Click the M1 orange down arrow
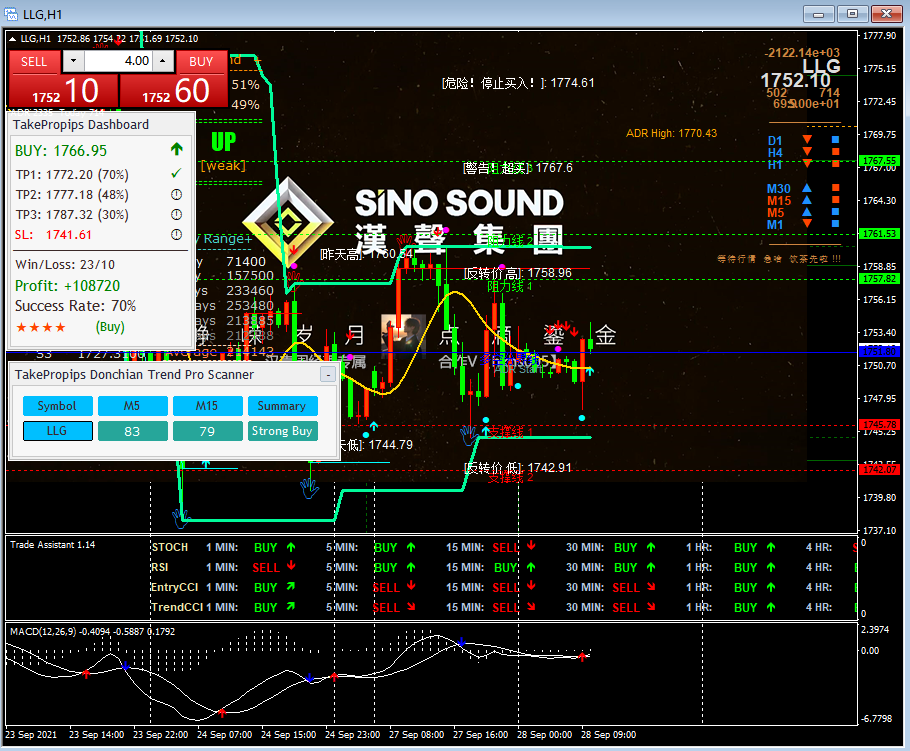910x751 pixels. tap(807, 224)
